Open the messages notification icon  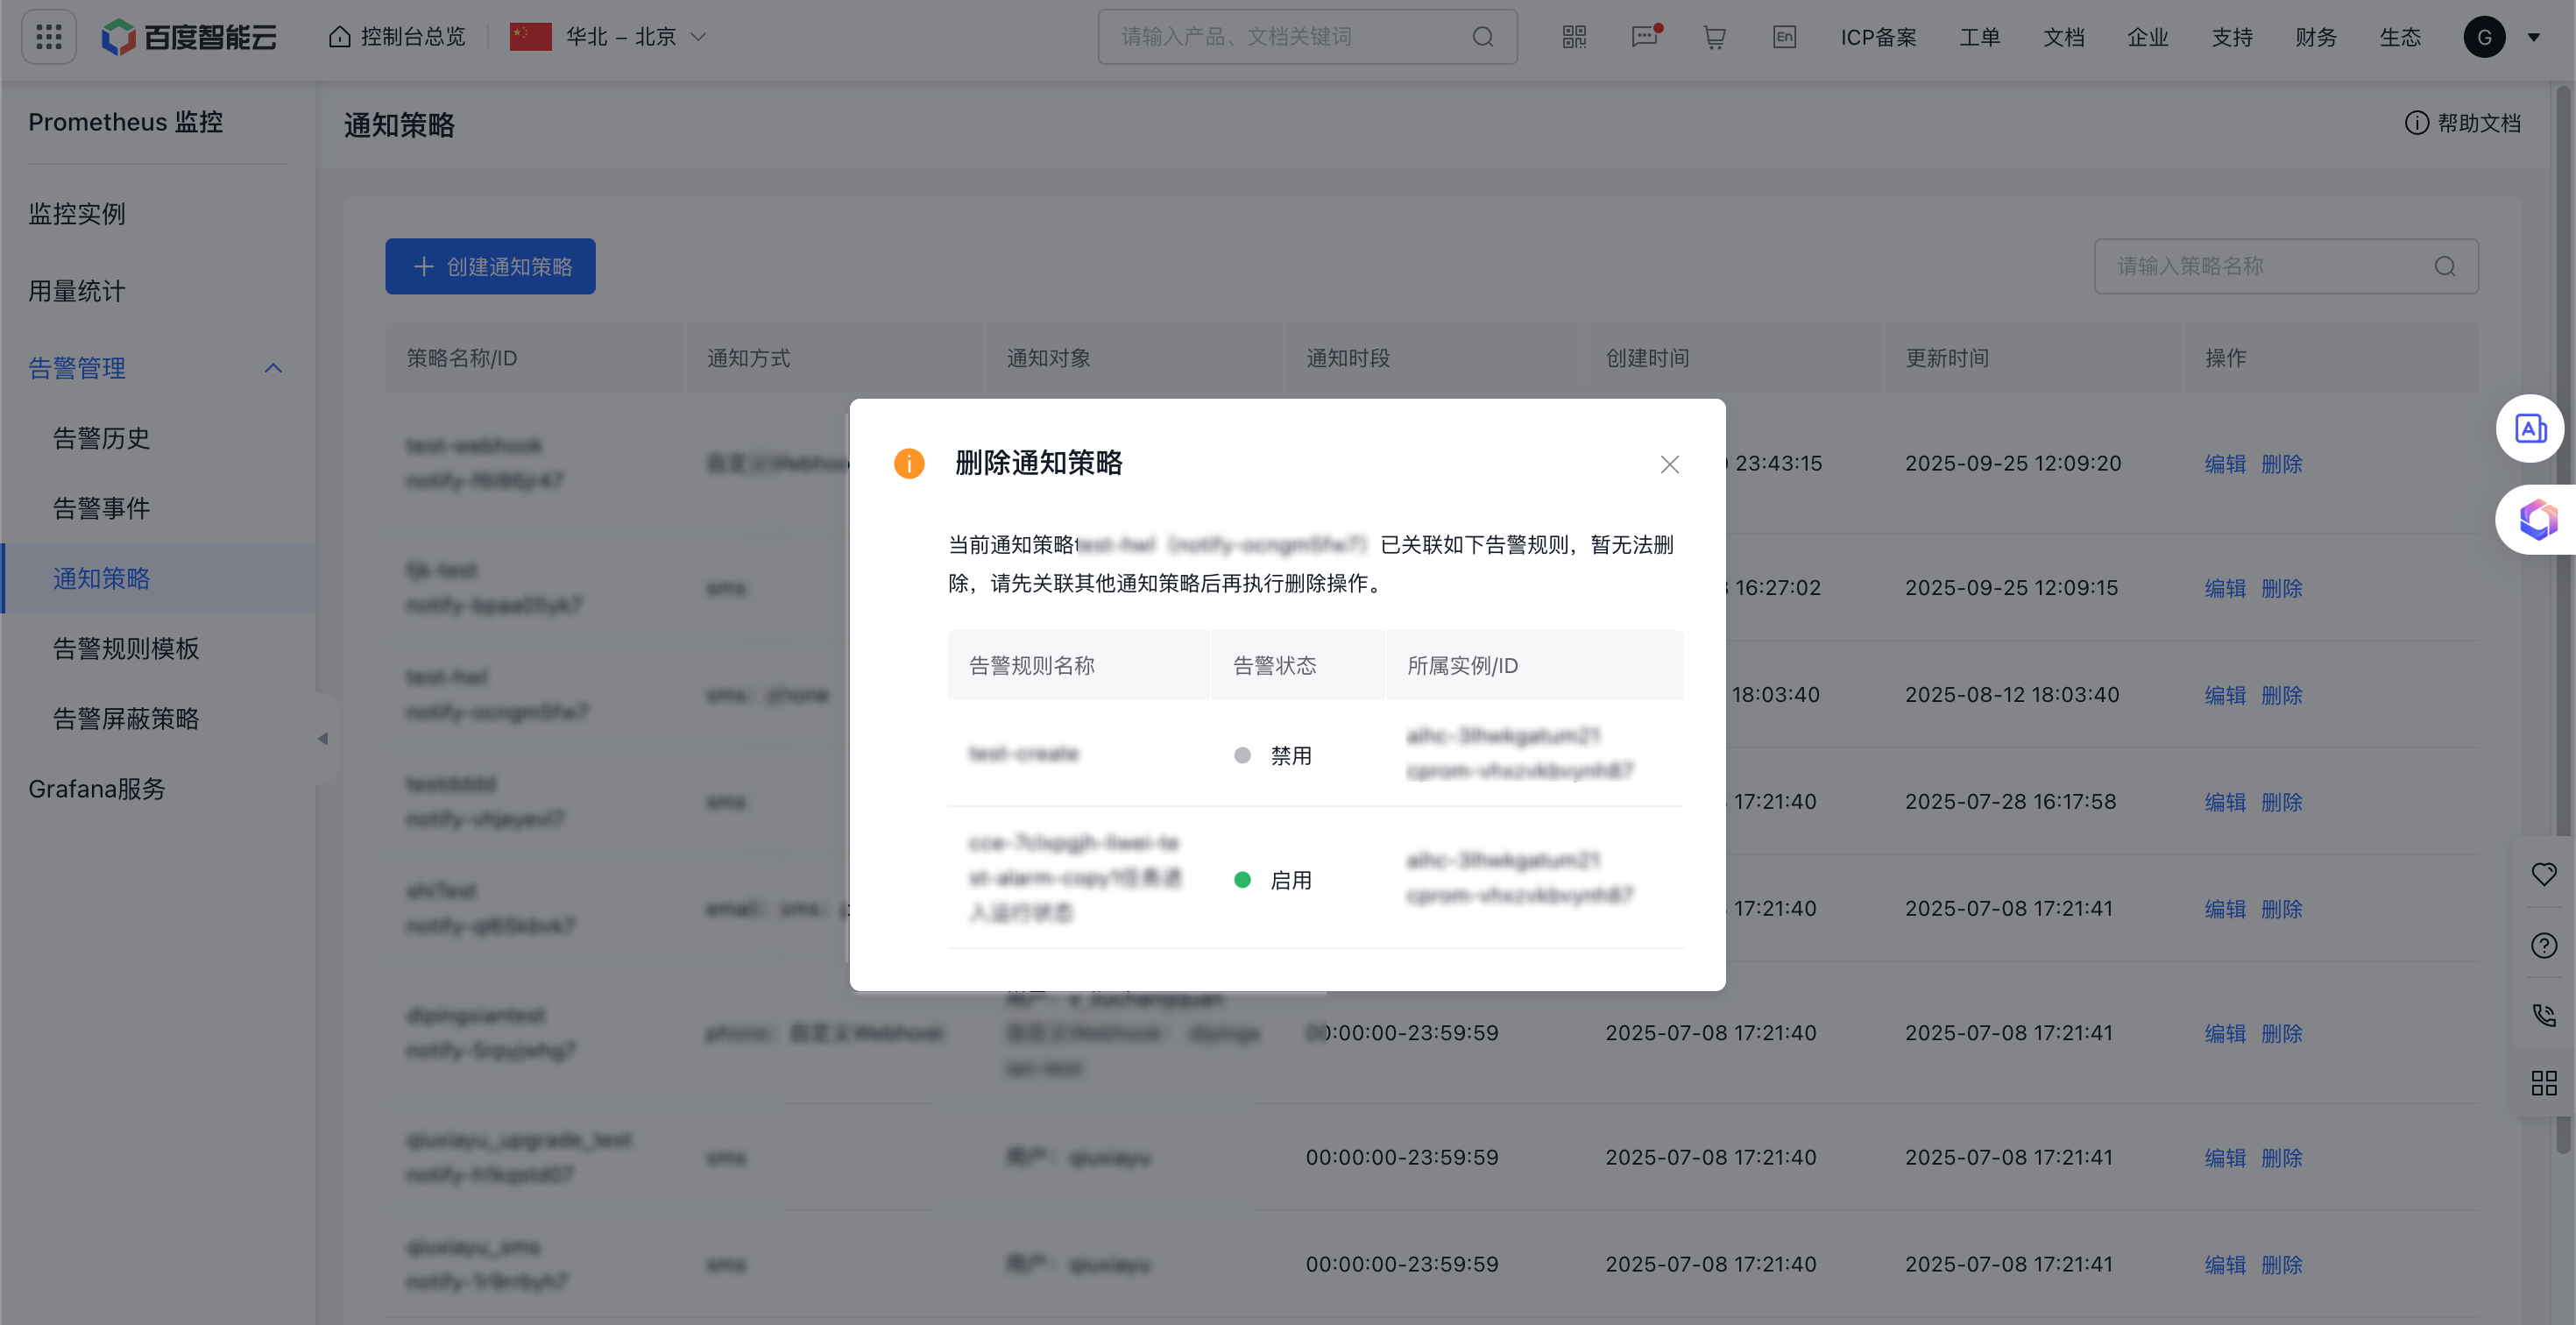(x=1644, y=37)
